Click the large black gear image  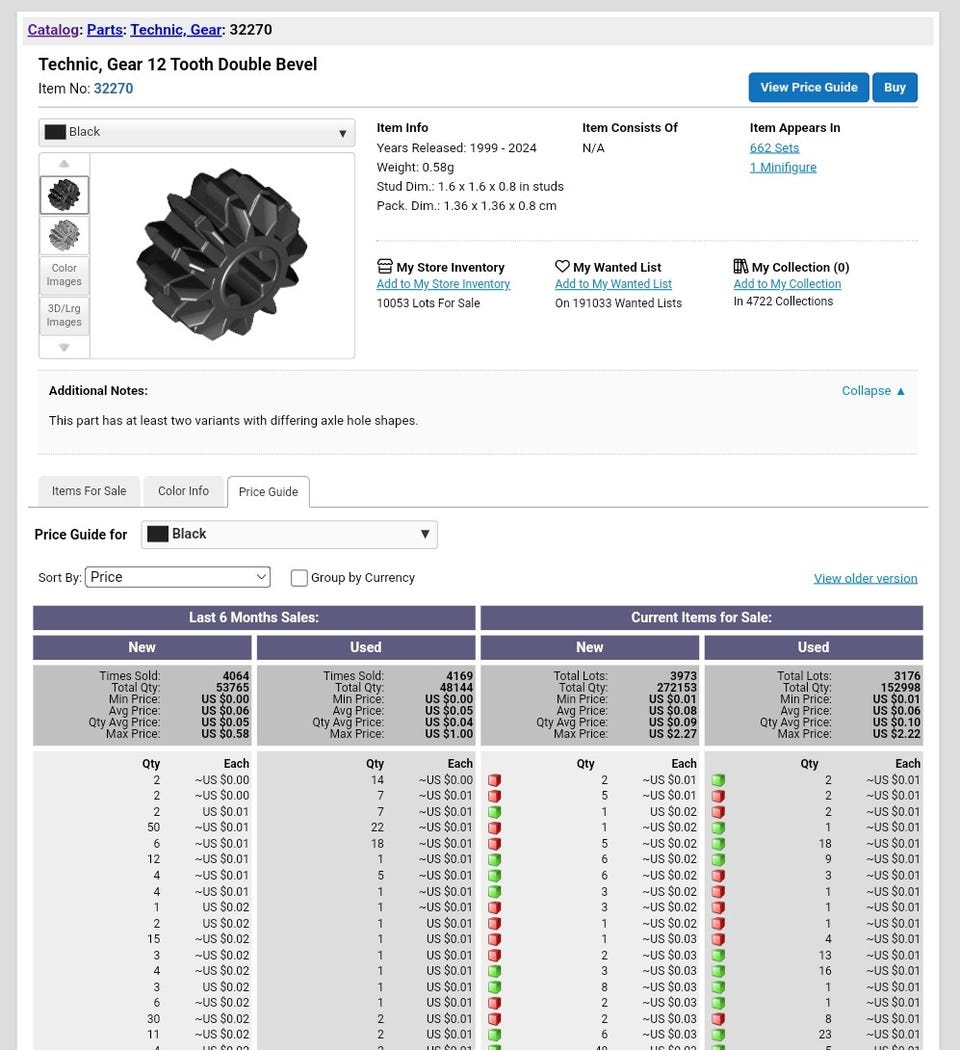point(222,254)
